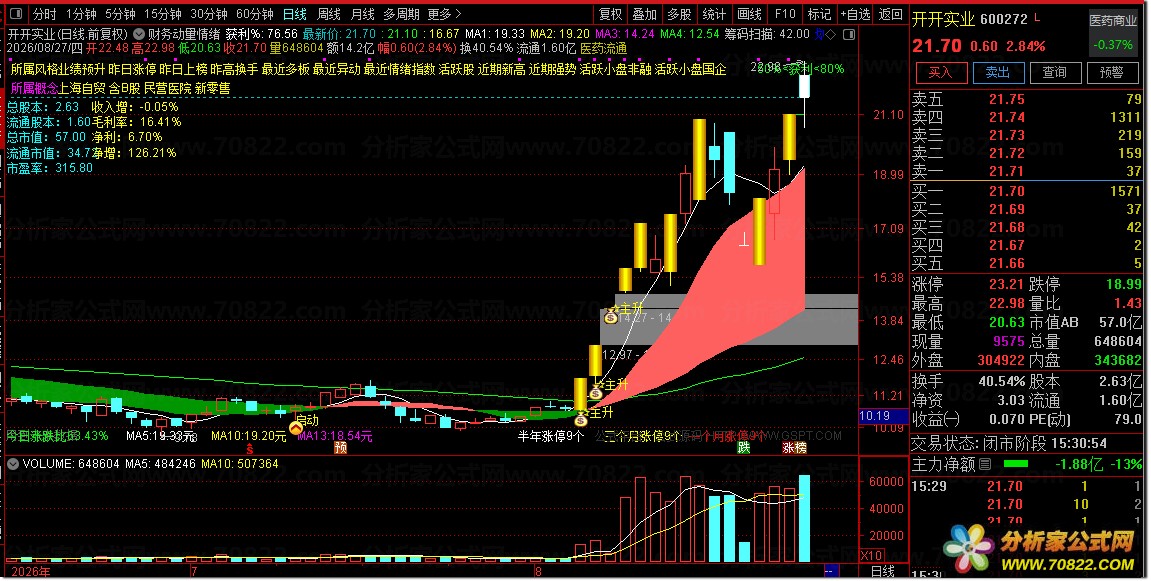Expand VOLUME indicator dropdown arrow
The image size is (1151, 581).
click(x=13, y=464)
